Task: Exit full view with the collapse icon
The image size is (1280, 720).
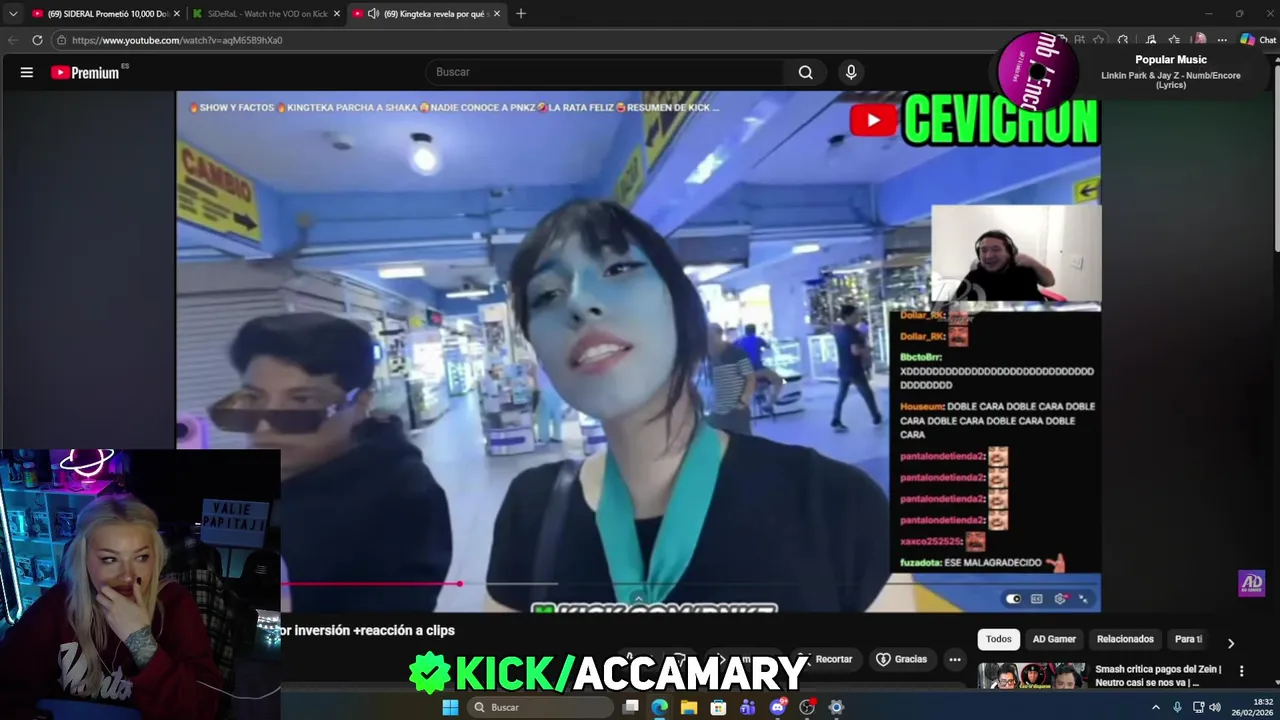Action: 1083,599
